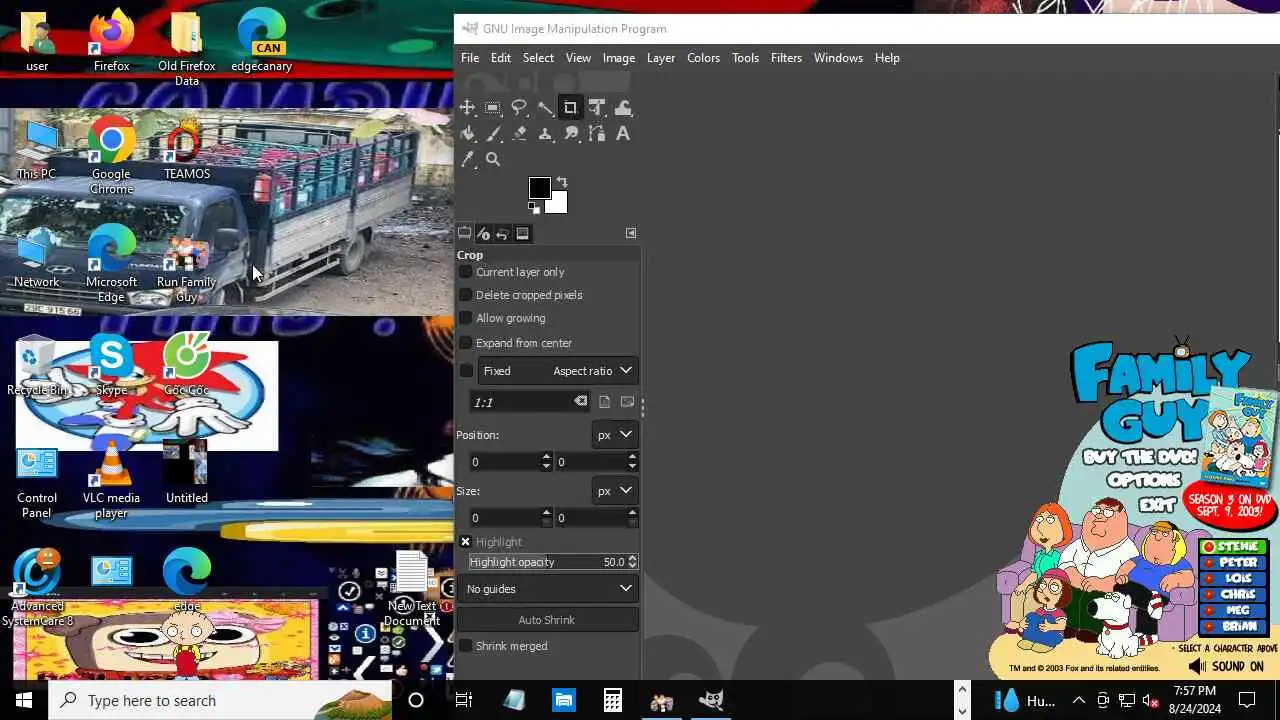
Task: Click the Auto Shrink button
Action: [x=547, y=620]
